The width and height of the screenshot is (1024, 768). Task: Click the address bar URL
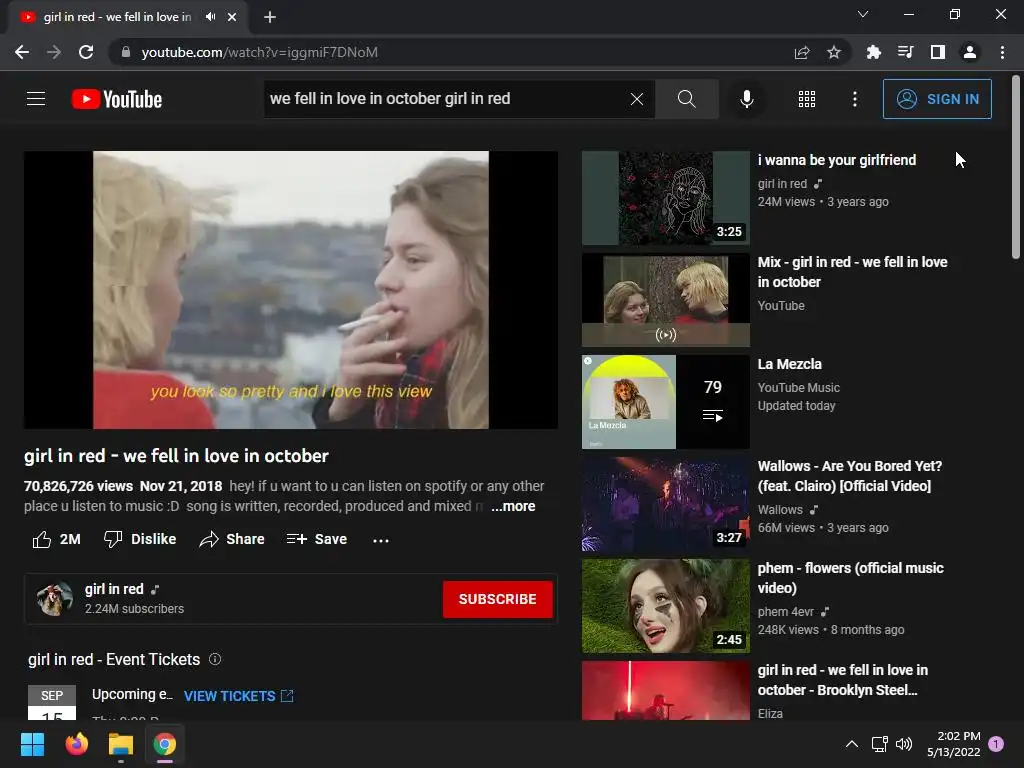point(259,52)
